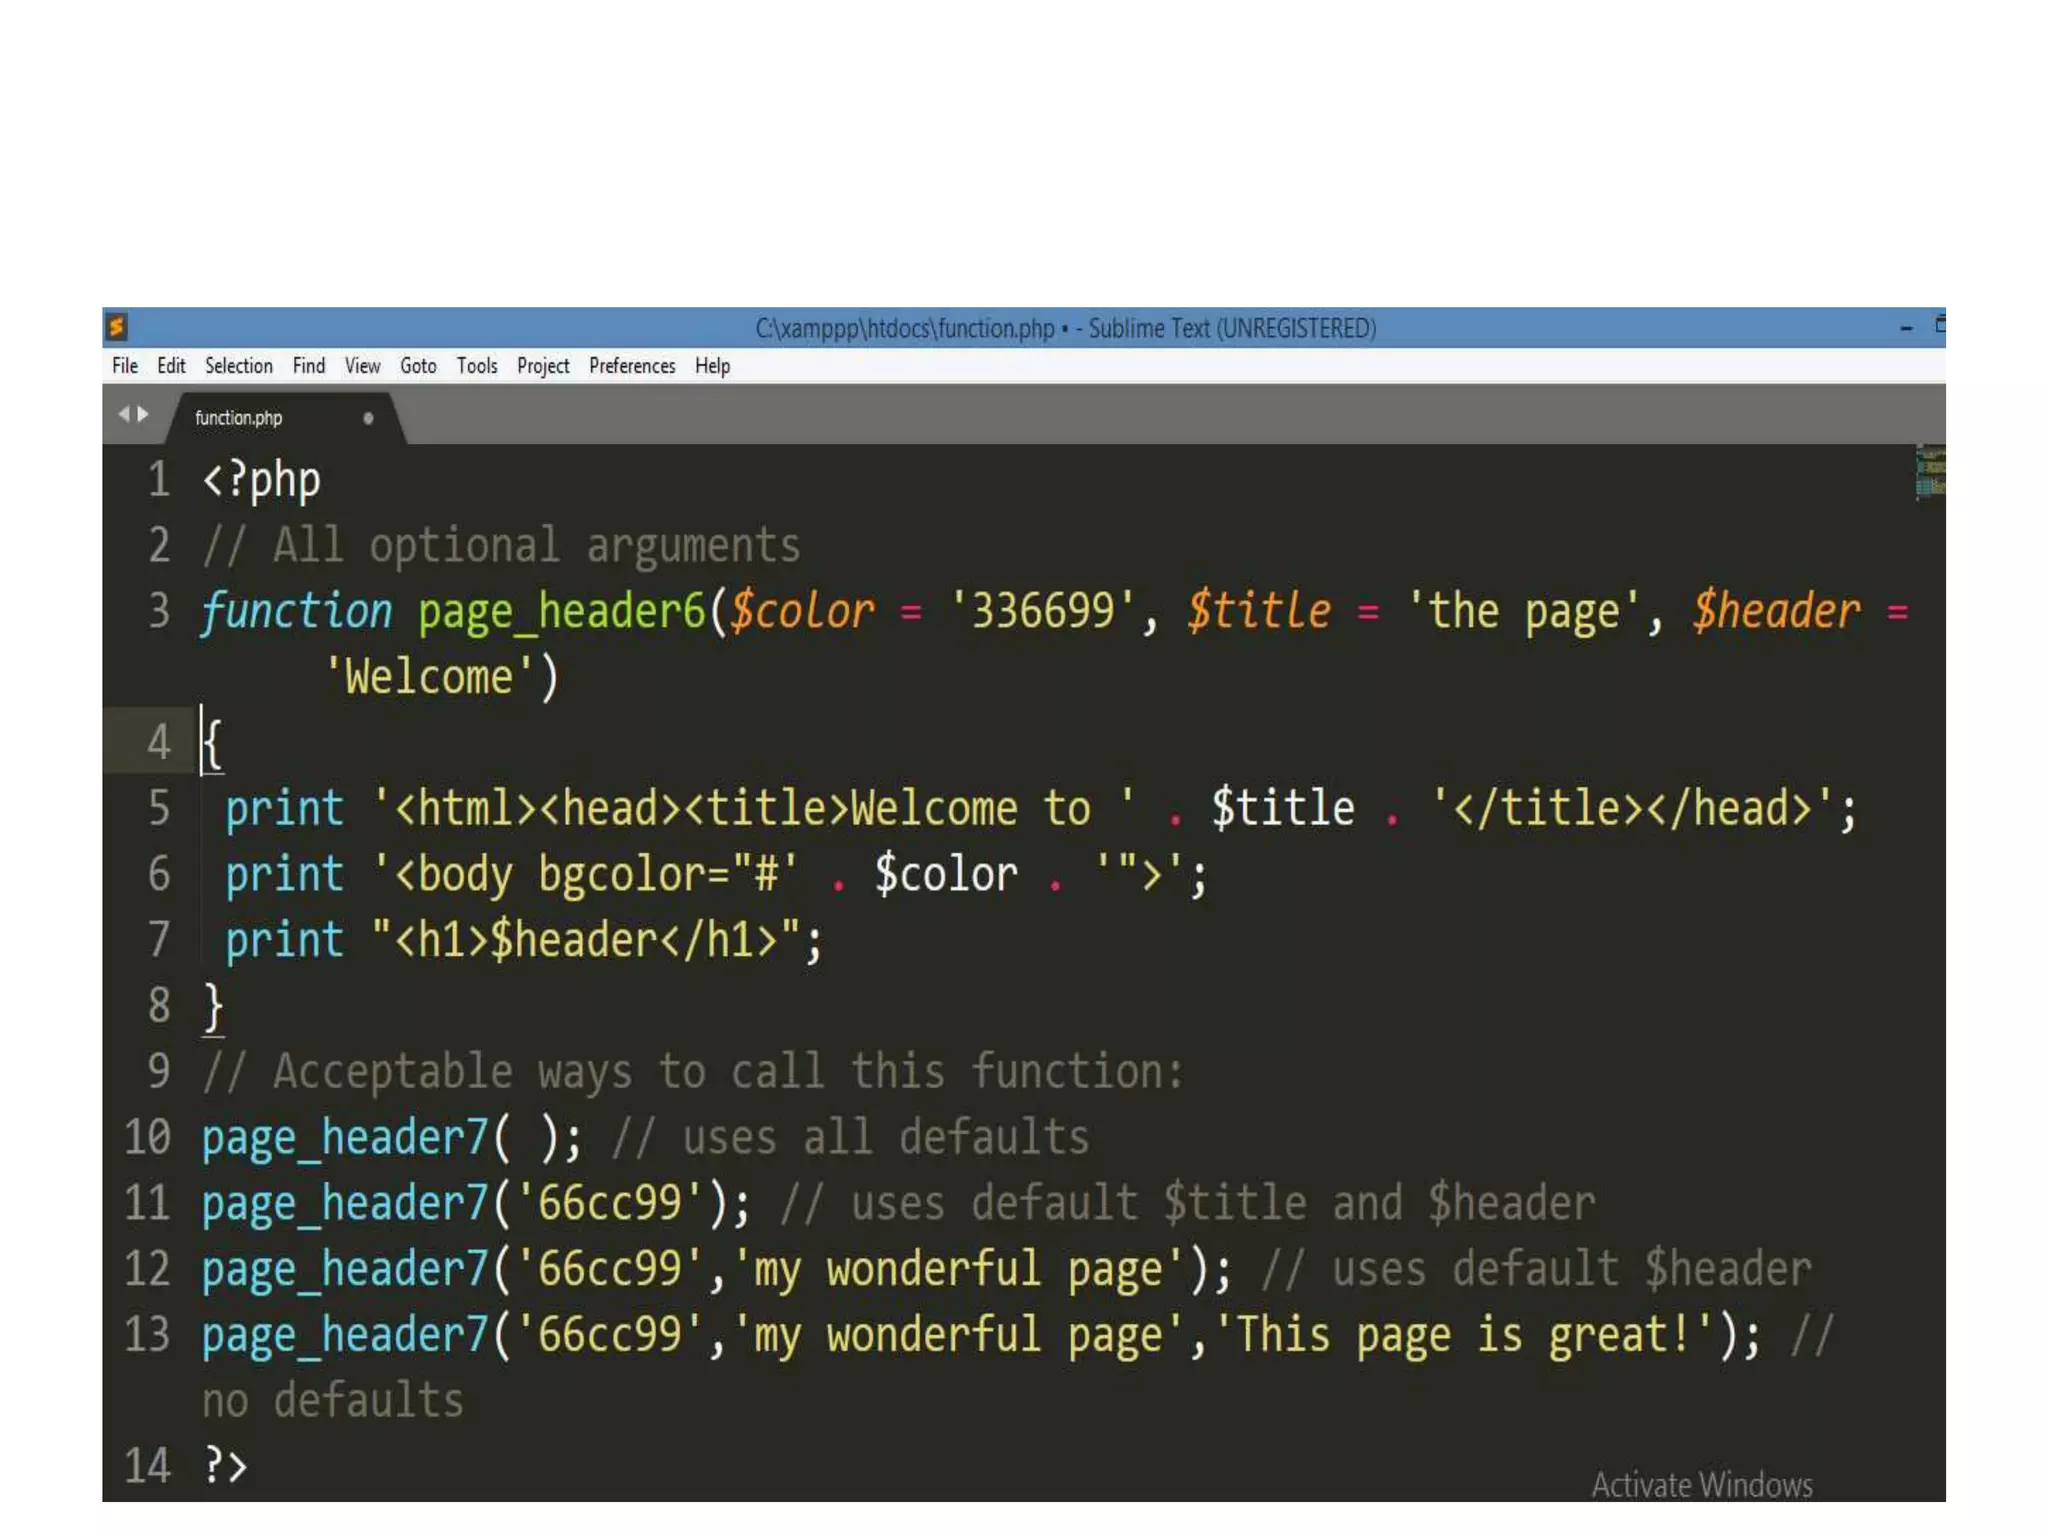This screenshot has width=2048, height=1536.
Task: Open the File menu
Action: tap(125, 366)
